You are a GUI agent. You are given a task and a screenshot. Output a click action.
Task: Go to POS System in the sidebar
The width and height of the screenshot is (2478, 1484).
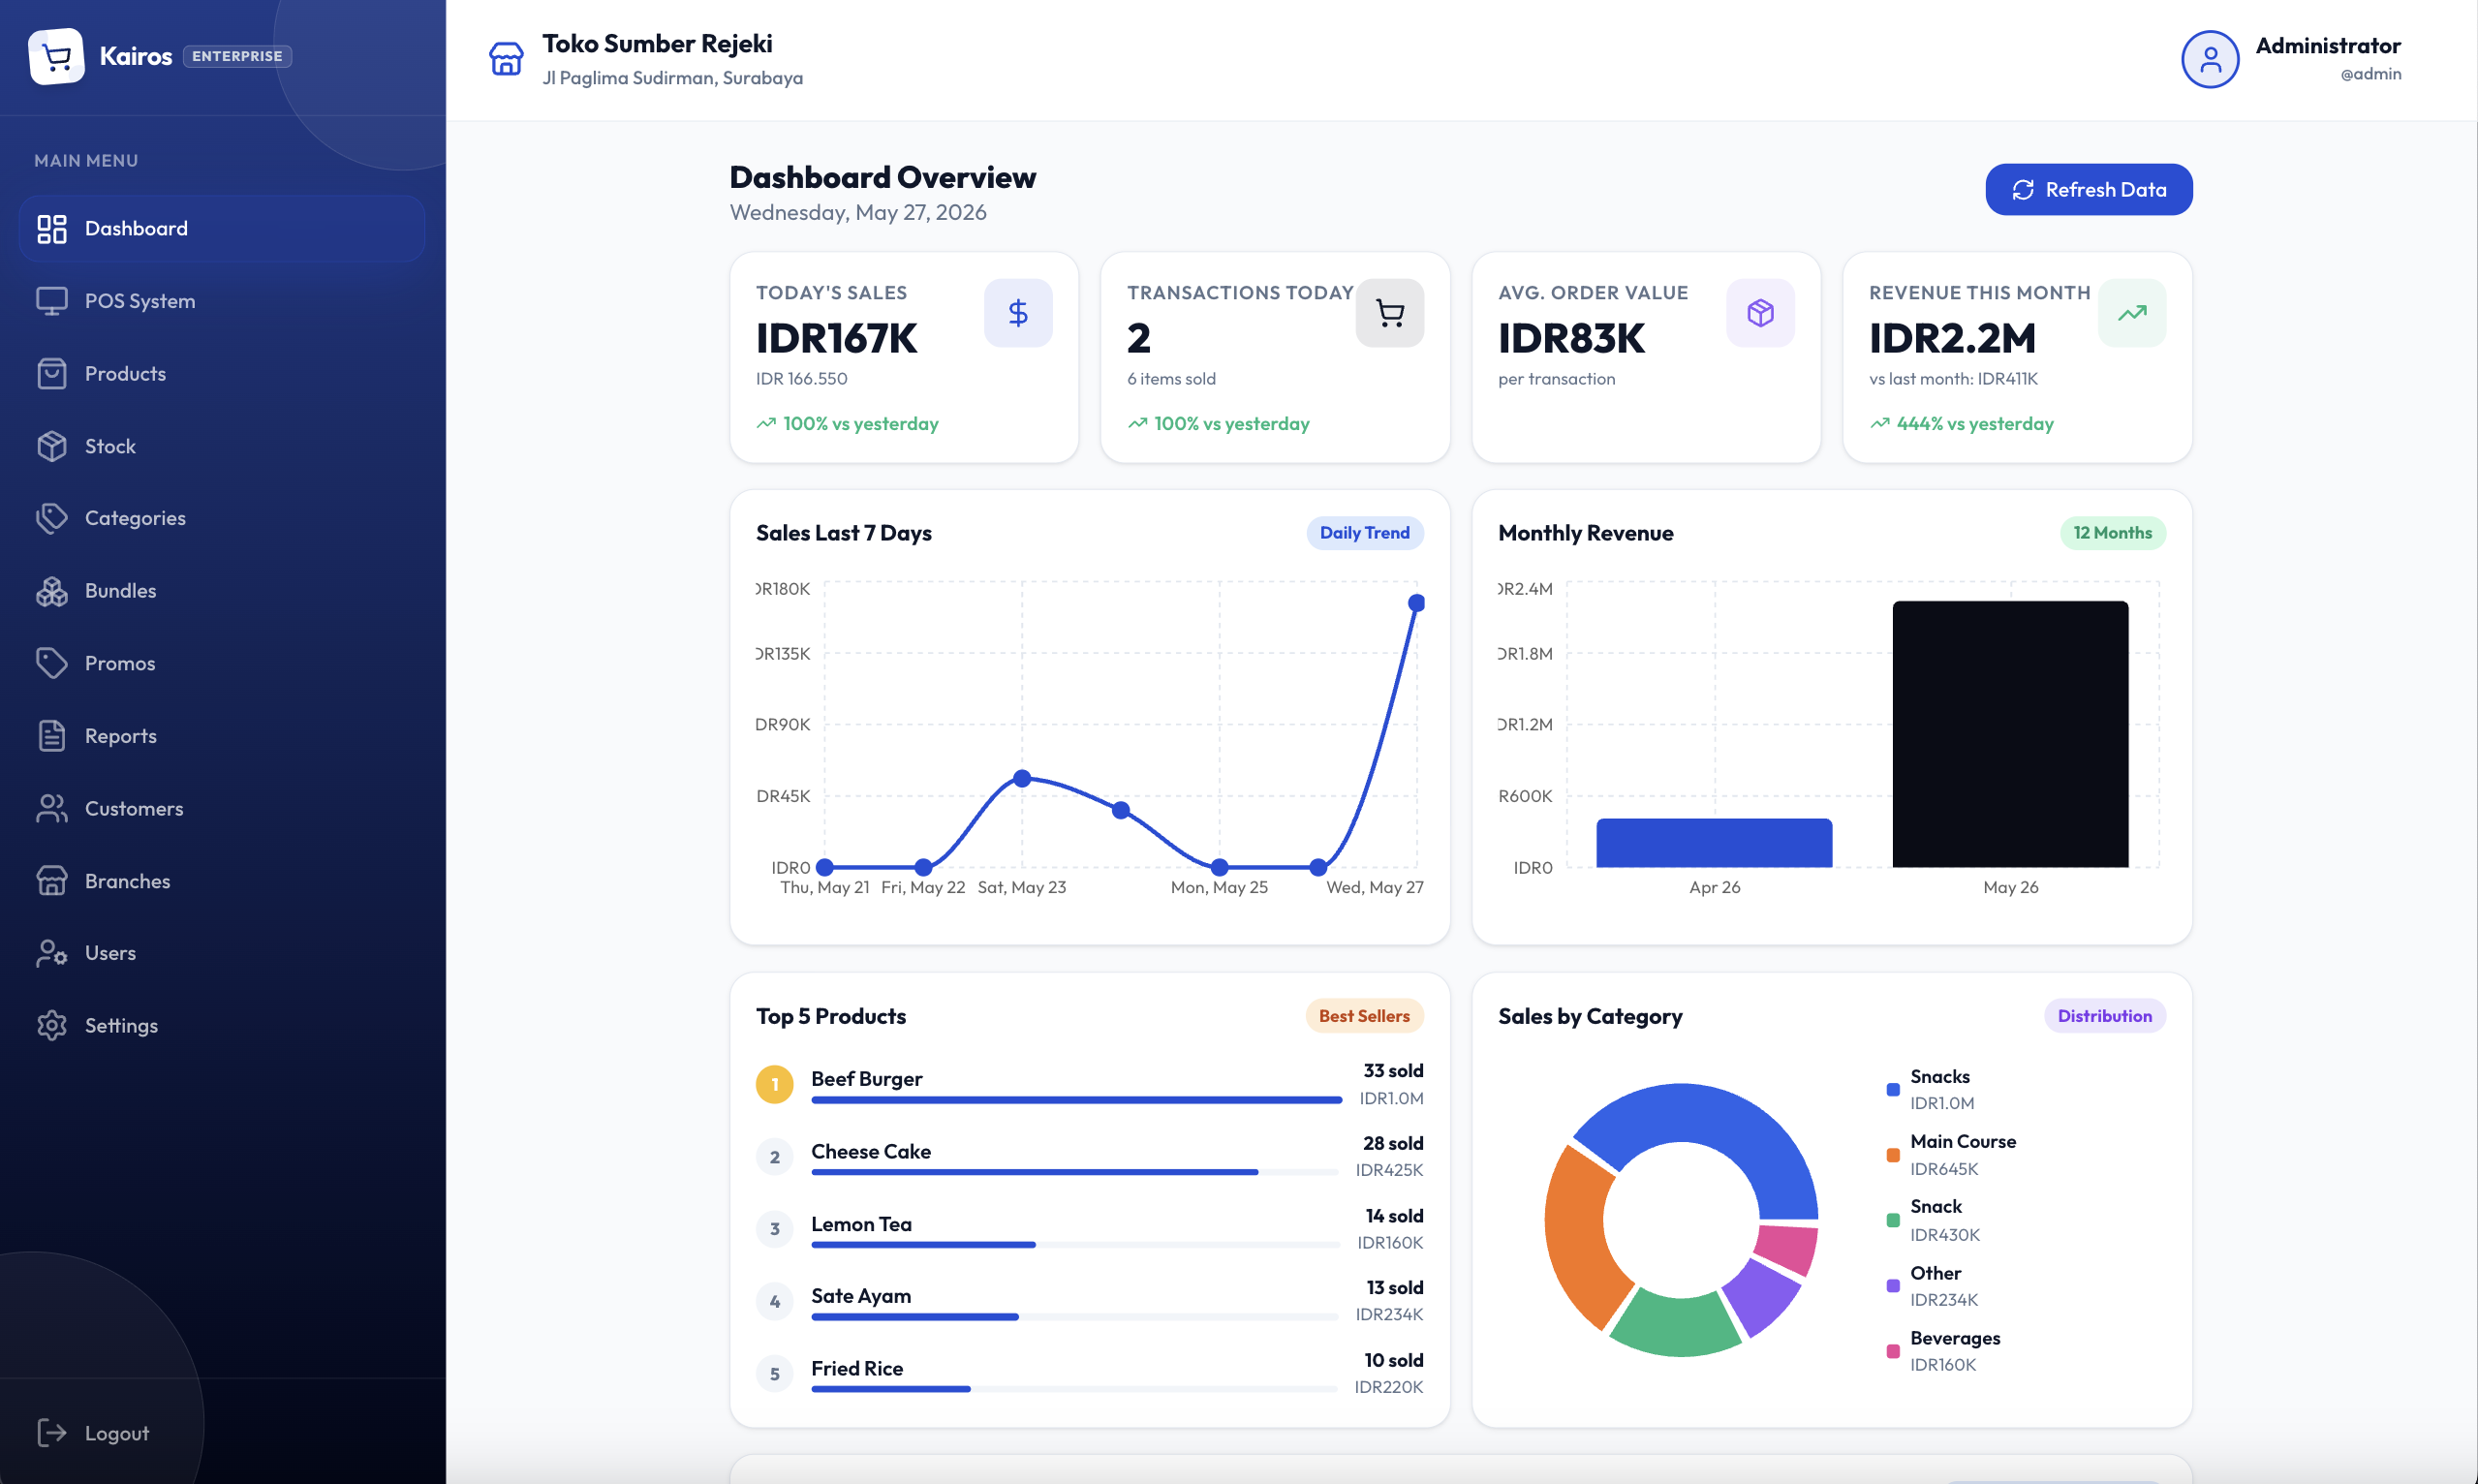[222, 301]
